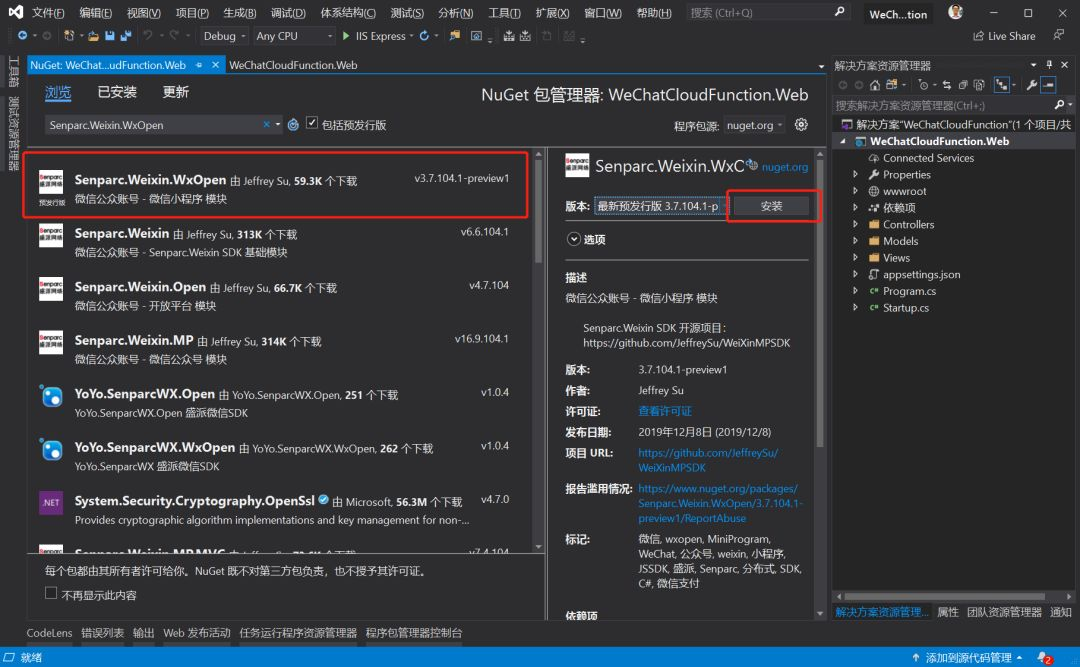Select Startup.cs in Solution Explorer
This screenshot has width=1080, height=667.
click(906, 308)
